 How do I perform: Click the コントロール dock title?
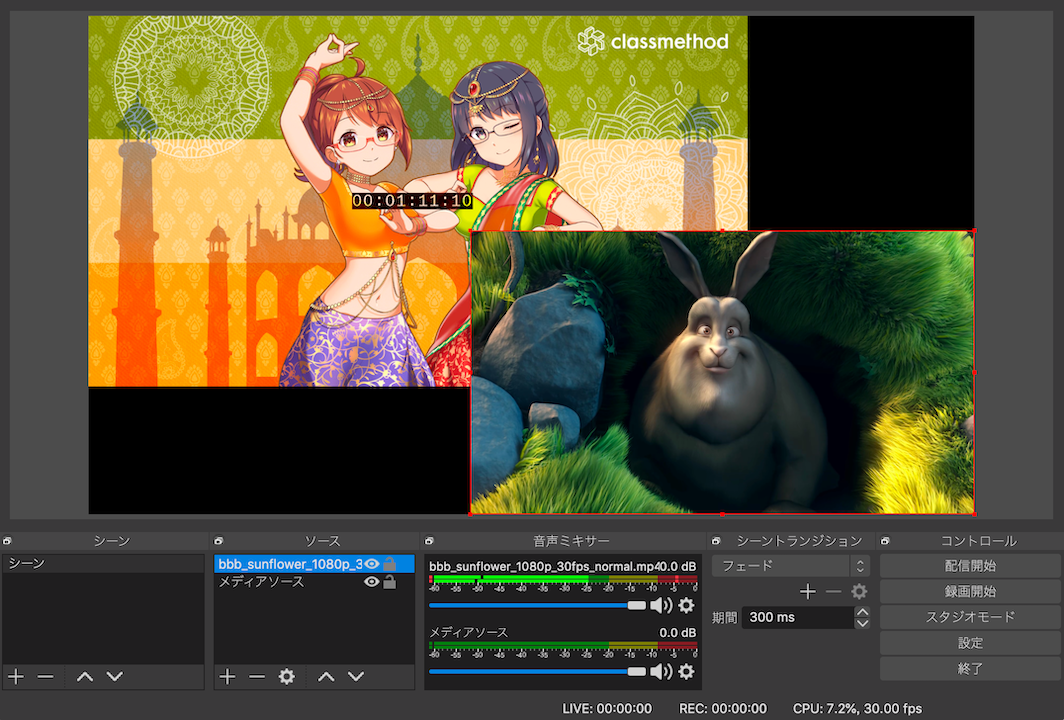(978, 541)
